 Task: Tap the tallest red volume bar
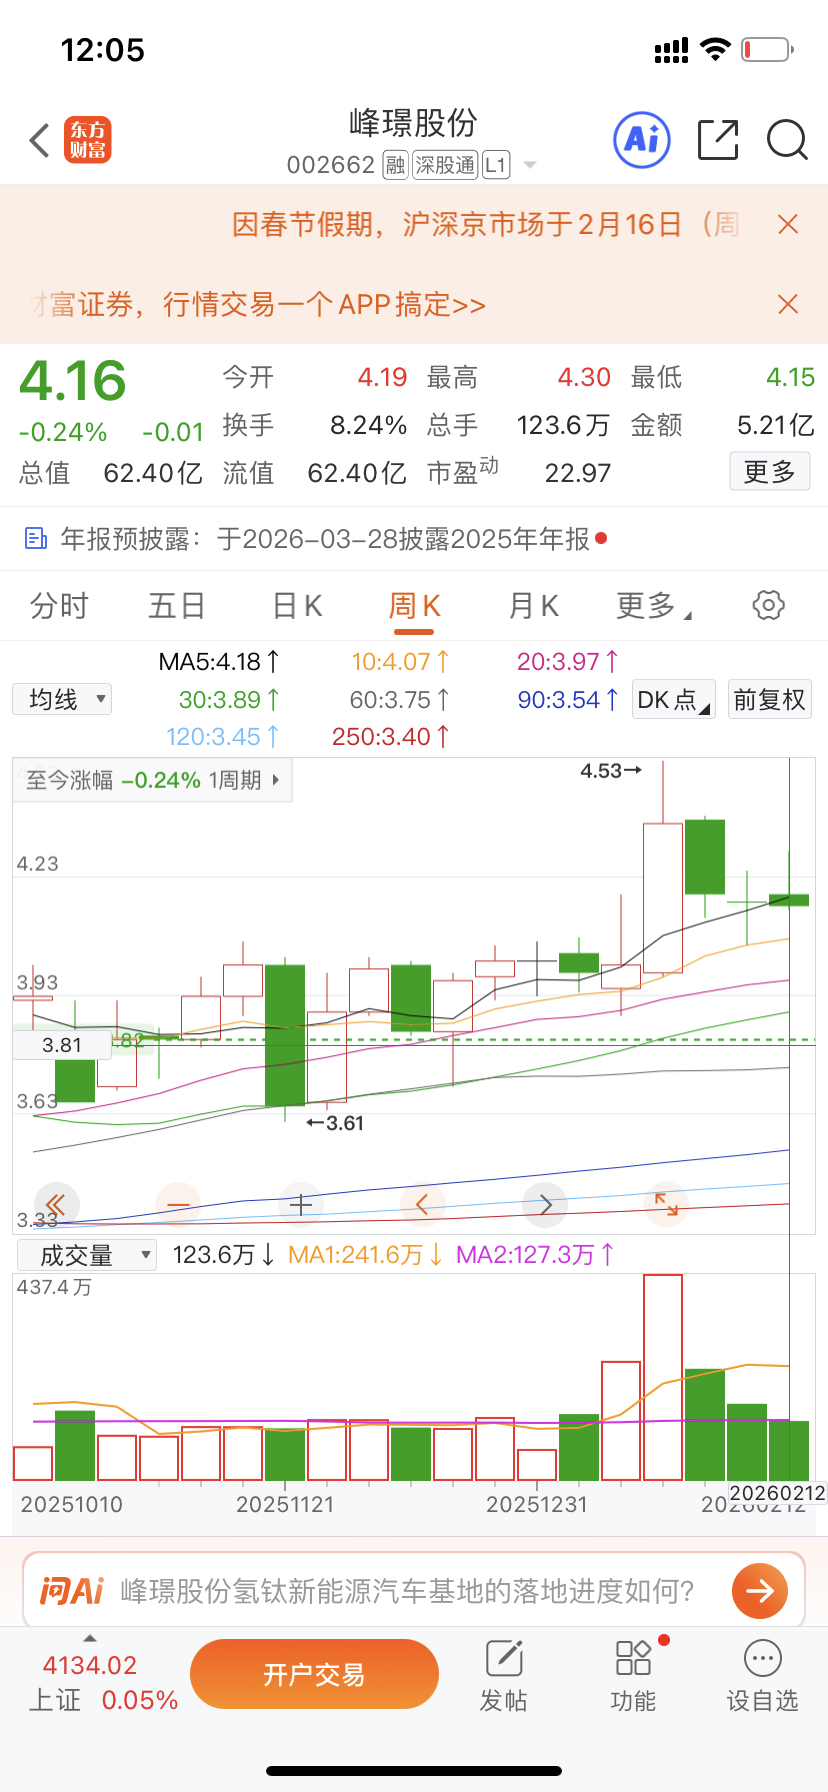click(x=663, y=1377)
